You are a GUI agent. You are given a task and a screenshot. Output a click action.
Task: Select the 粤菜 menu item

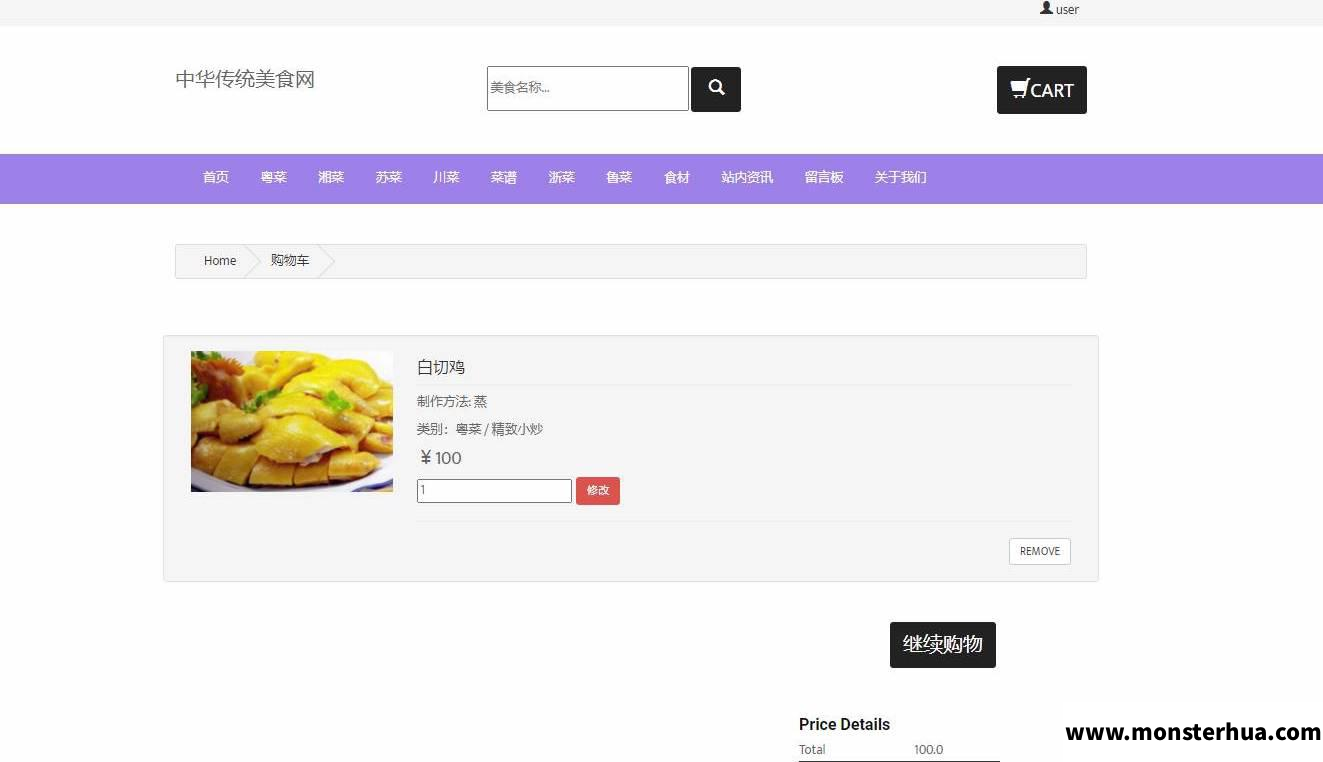(x=274, y=177)
